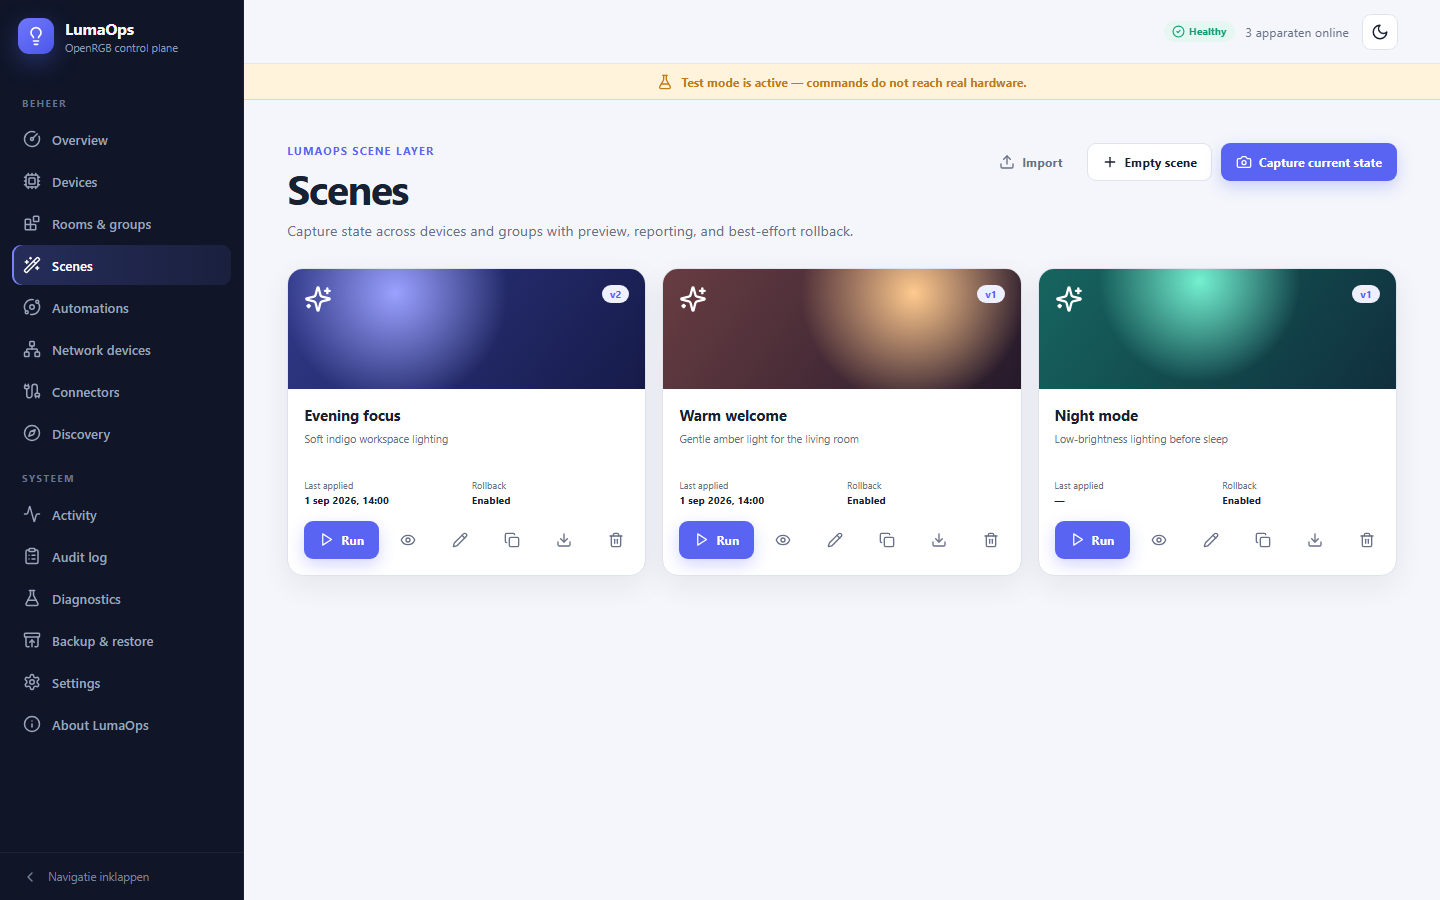This screenshot has width=1440, height=900.
Task: Open the Discovery page
Action: (122, 434)
